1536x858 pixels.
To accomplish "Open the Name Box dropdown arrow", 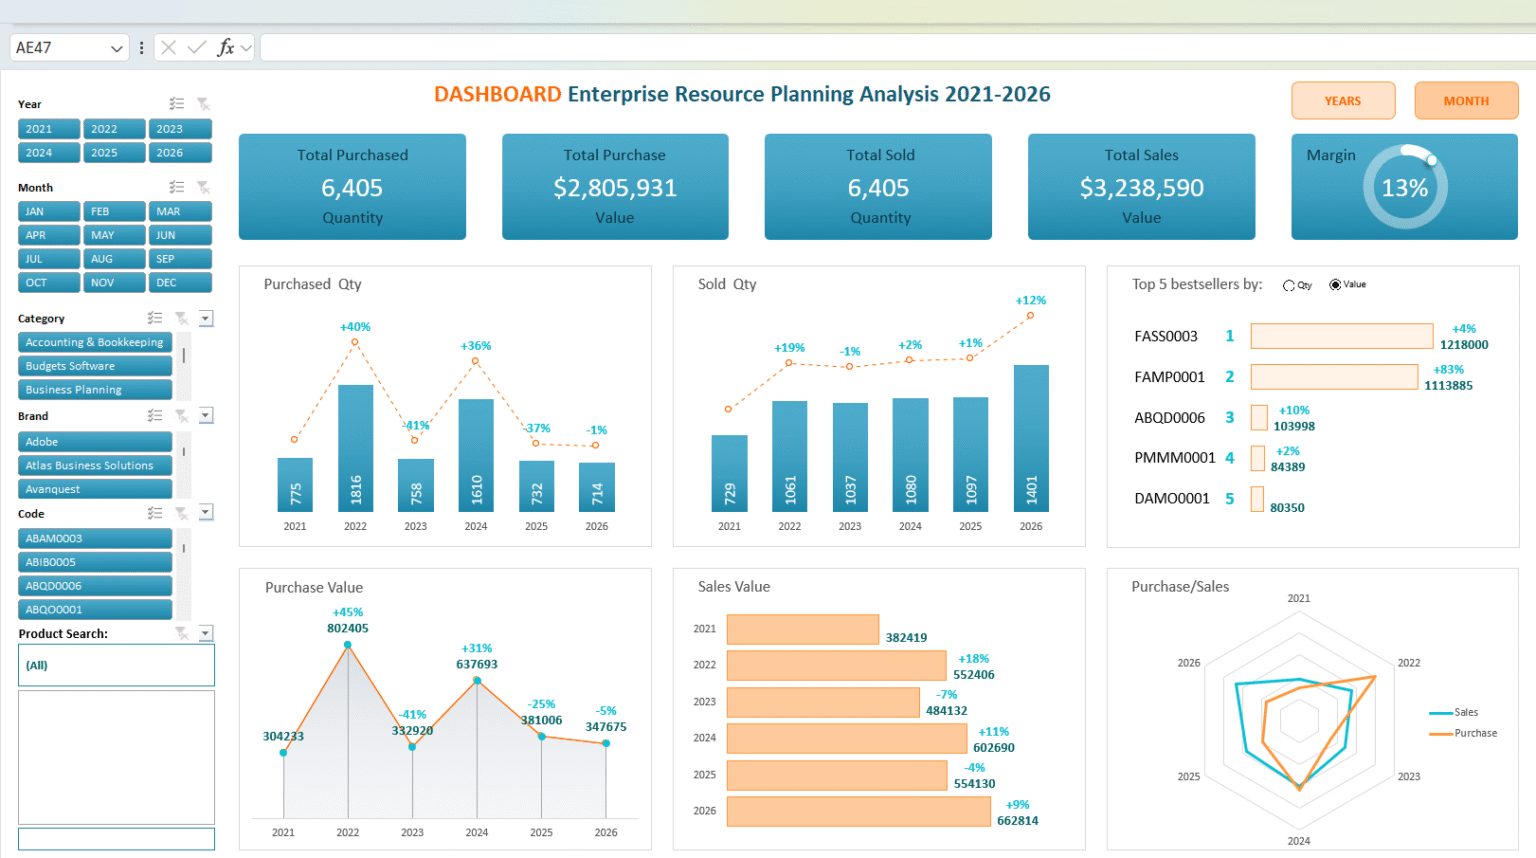I will coord(116,48).
